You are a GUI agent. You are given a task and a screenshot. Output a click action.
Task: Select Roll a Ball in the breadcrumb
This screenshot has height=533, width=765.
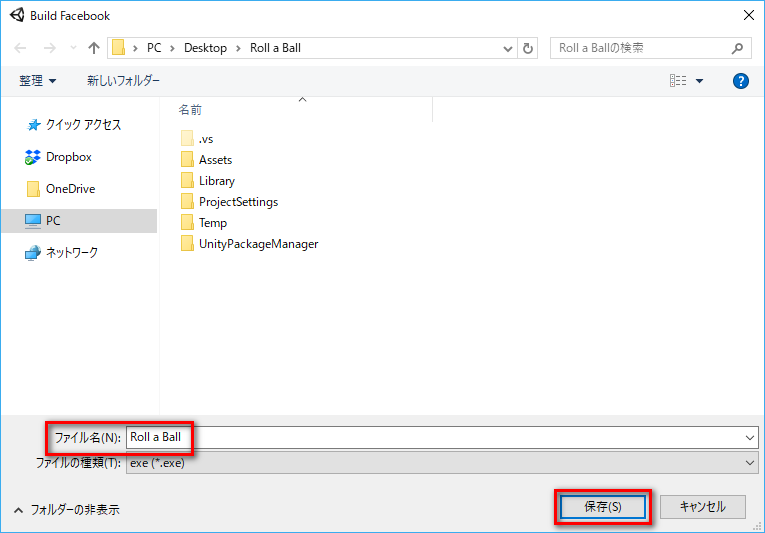275,48
